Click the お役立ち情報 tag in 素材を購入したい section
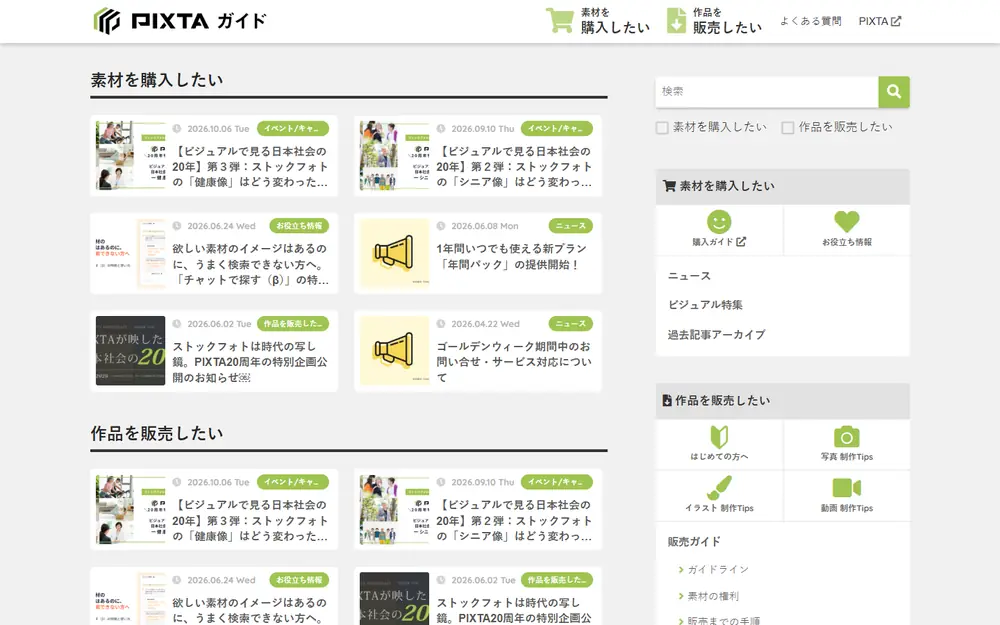The image size is (1000, 625). pyautogui.click(x=299, y=226)
